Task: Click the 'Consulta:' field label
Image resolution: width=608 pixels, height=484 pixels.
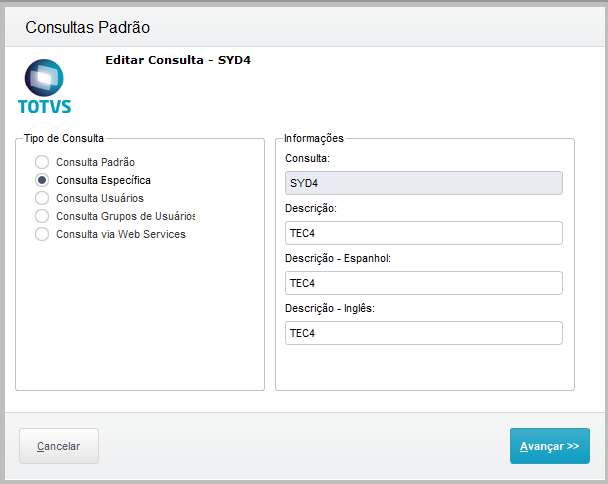Action: pos(307,158)
